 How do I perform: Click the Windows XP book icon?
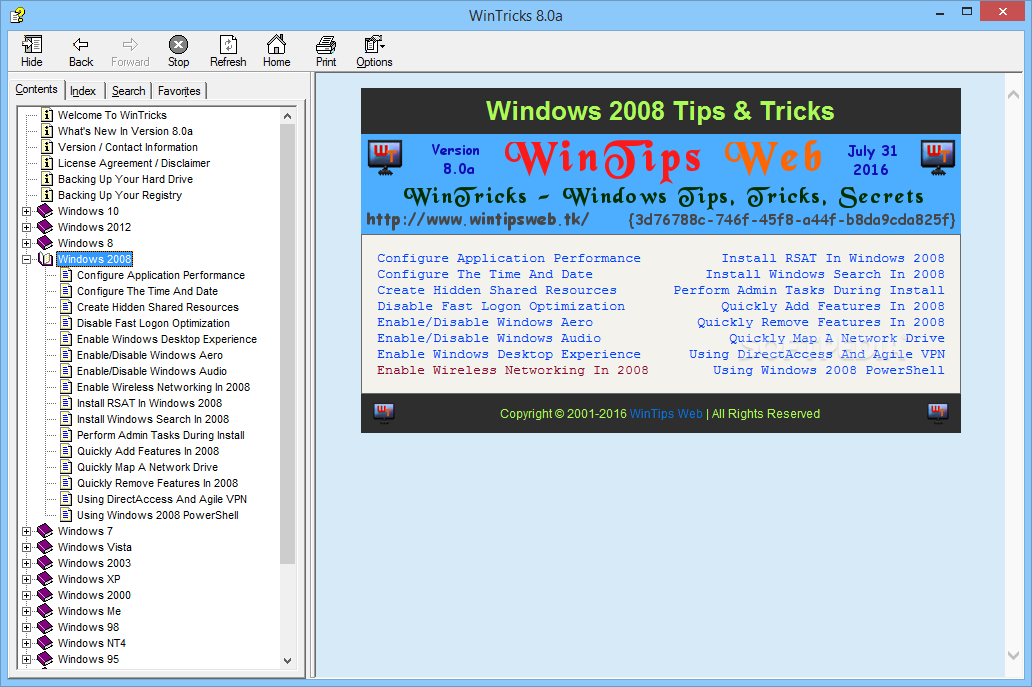point(45,579)
